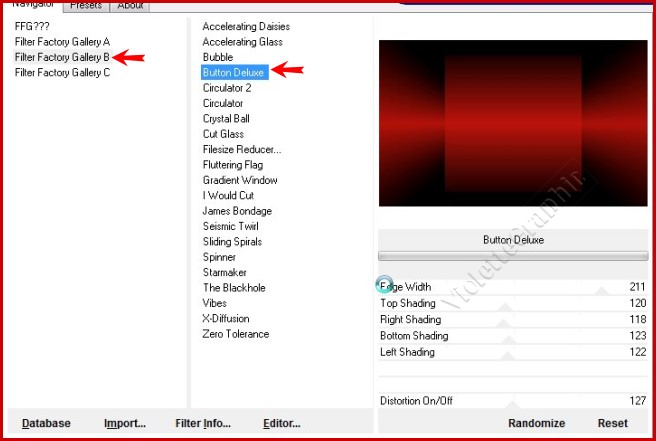Click the red filter preview image
656x441 pixels.
513,124
